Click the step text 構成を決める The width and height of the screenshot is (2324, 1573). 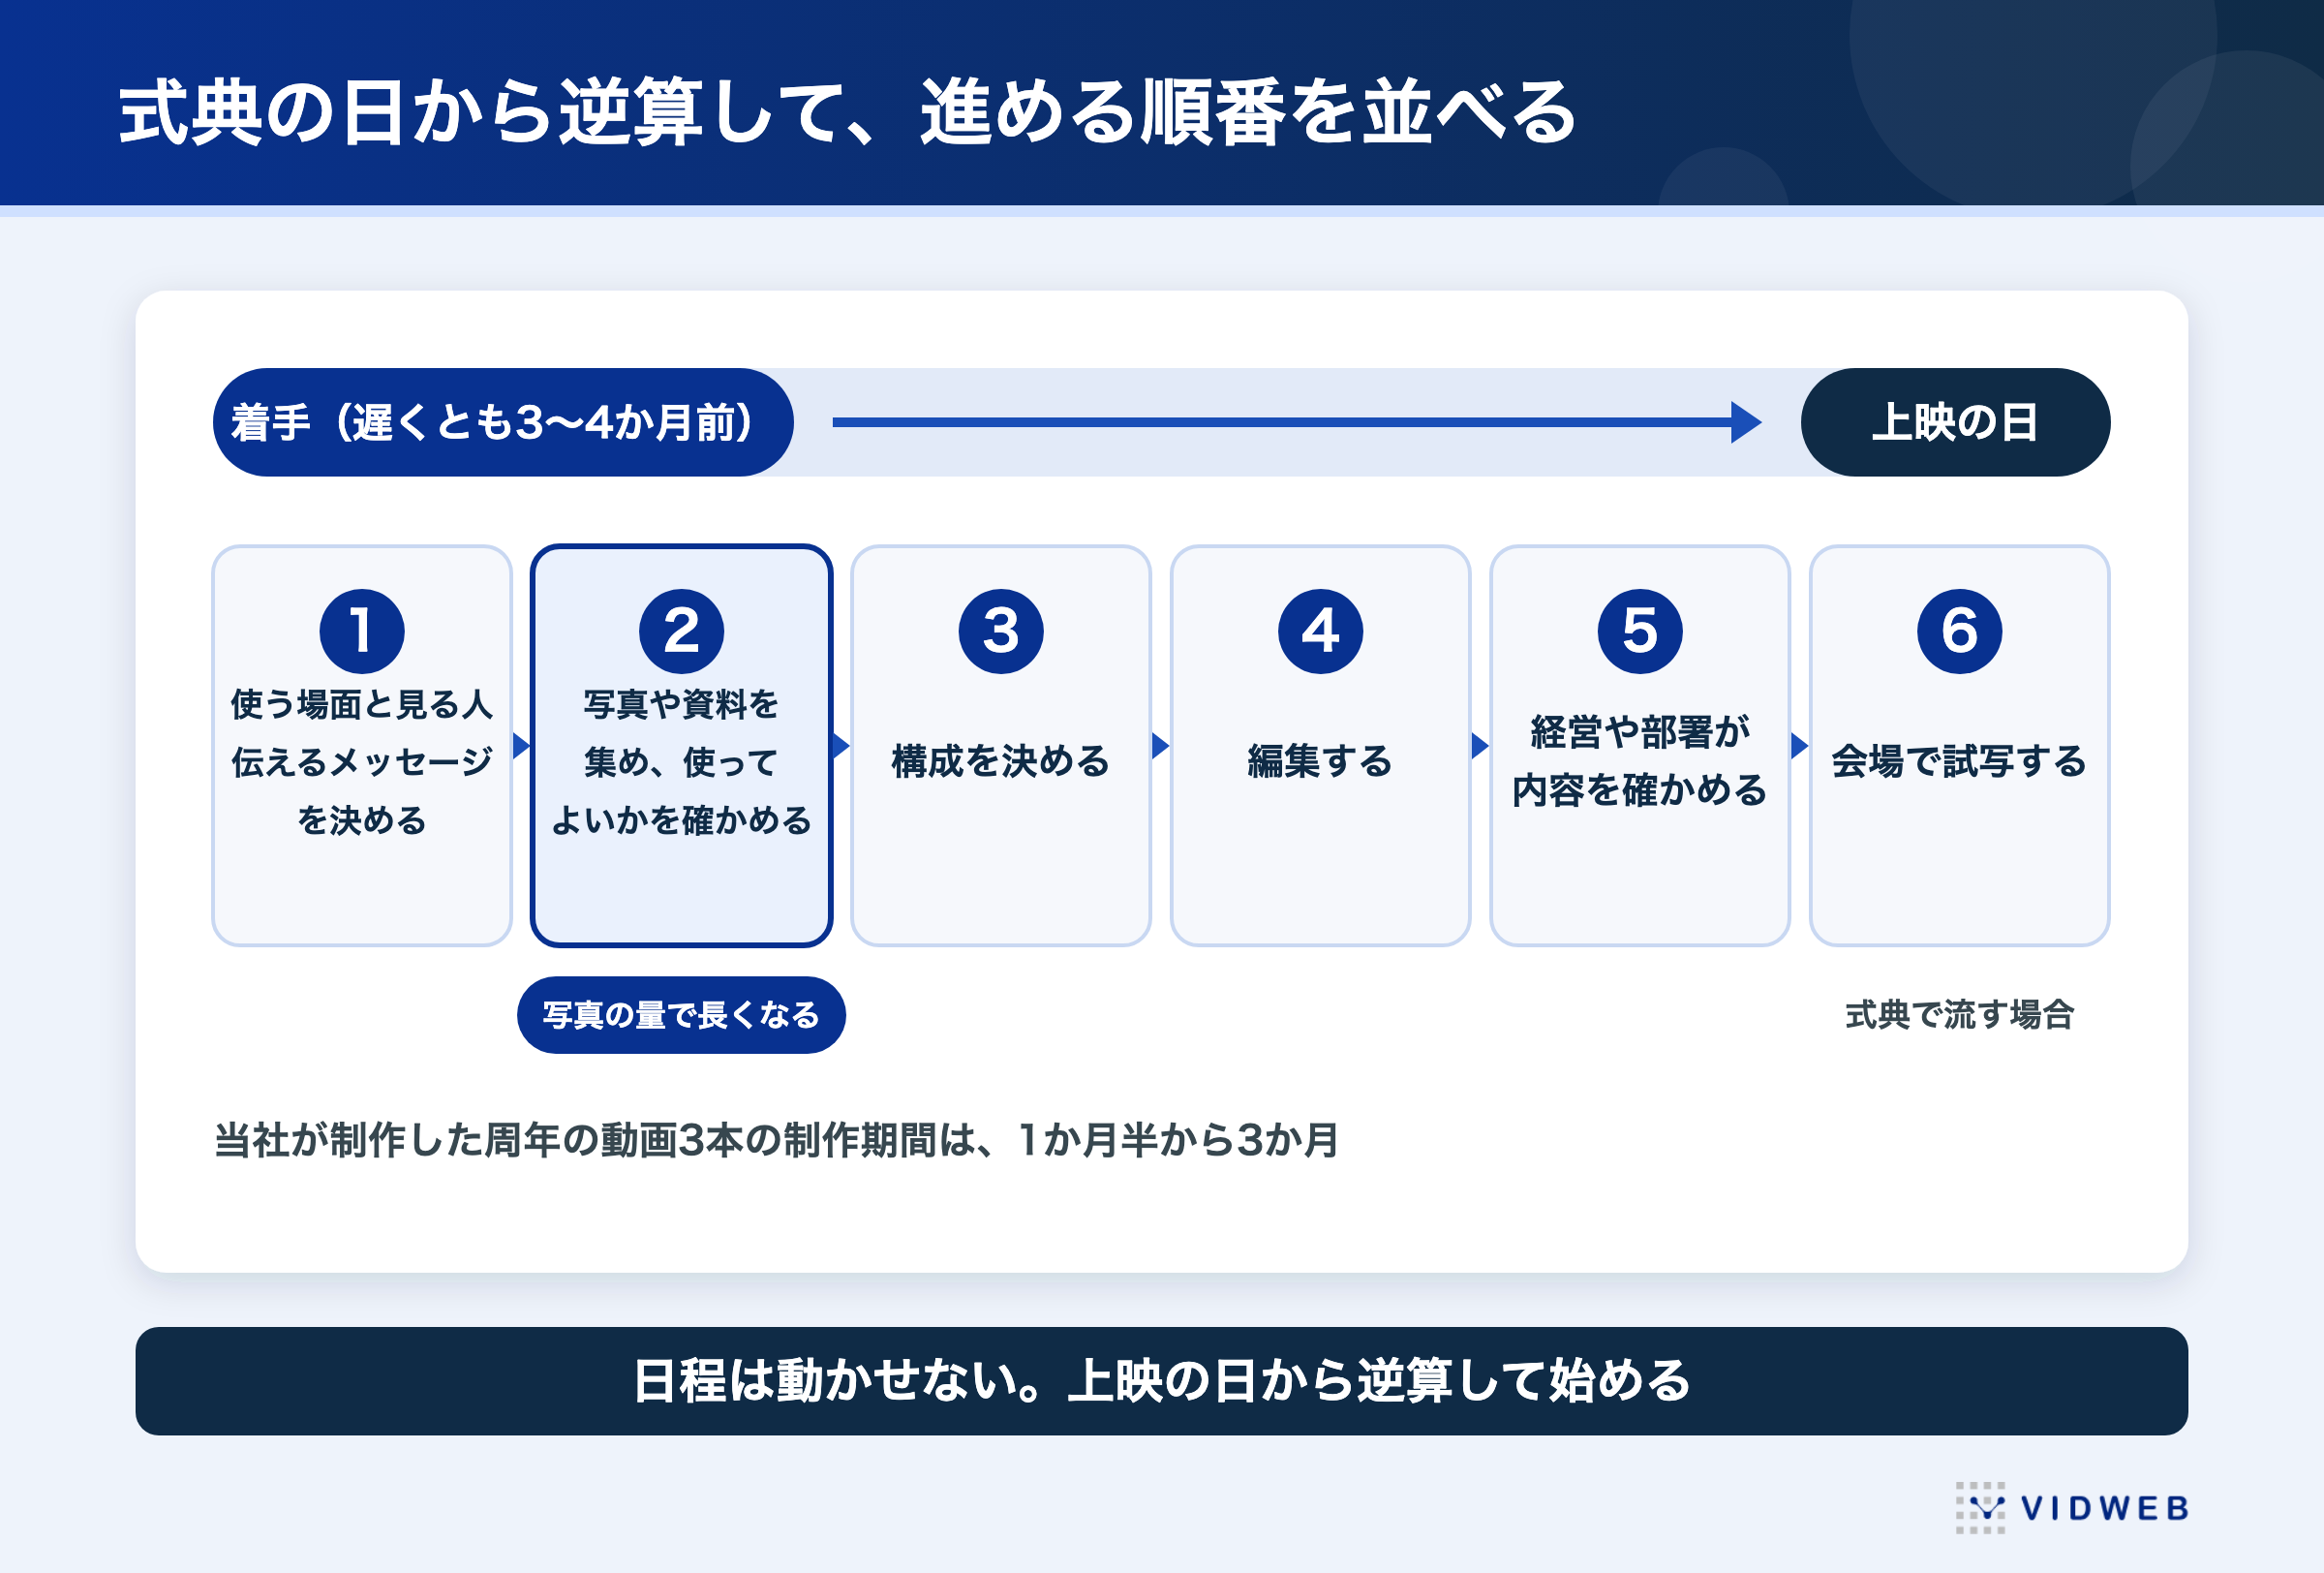click(x=1001, y=761)
